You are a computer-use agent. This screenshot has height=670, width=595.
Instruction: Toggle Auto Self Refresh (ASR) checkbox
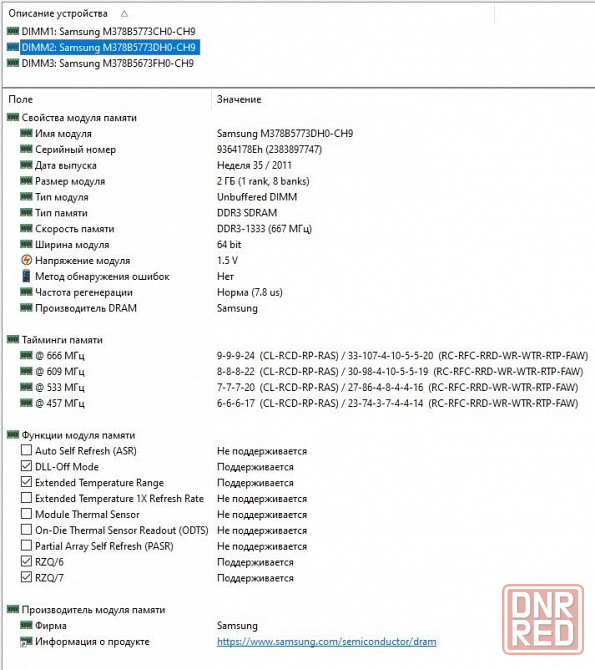pos(27,450)
